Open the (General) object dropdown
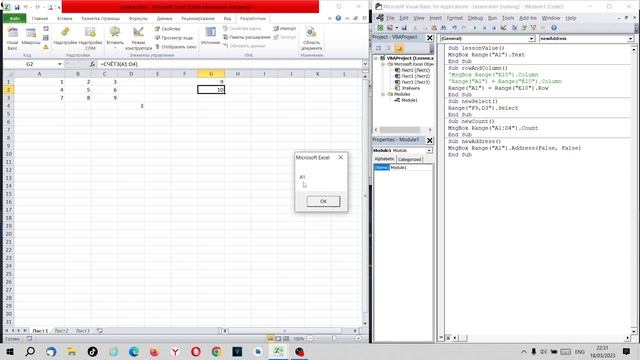Image resolution: width=640 pixels, height=360 pixels. [x=531, y=38]
